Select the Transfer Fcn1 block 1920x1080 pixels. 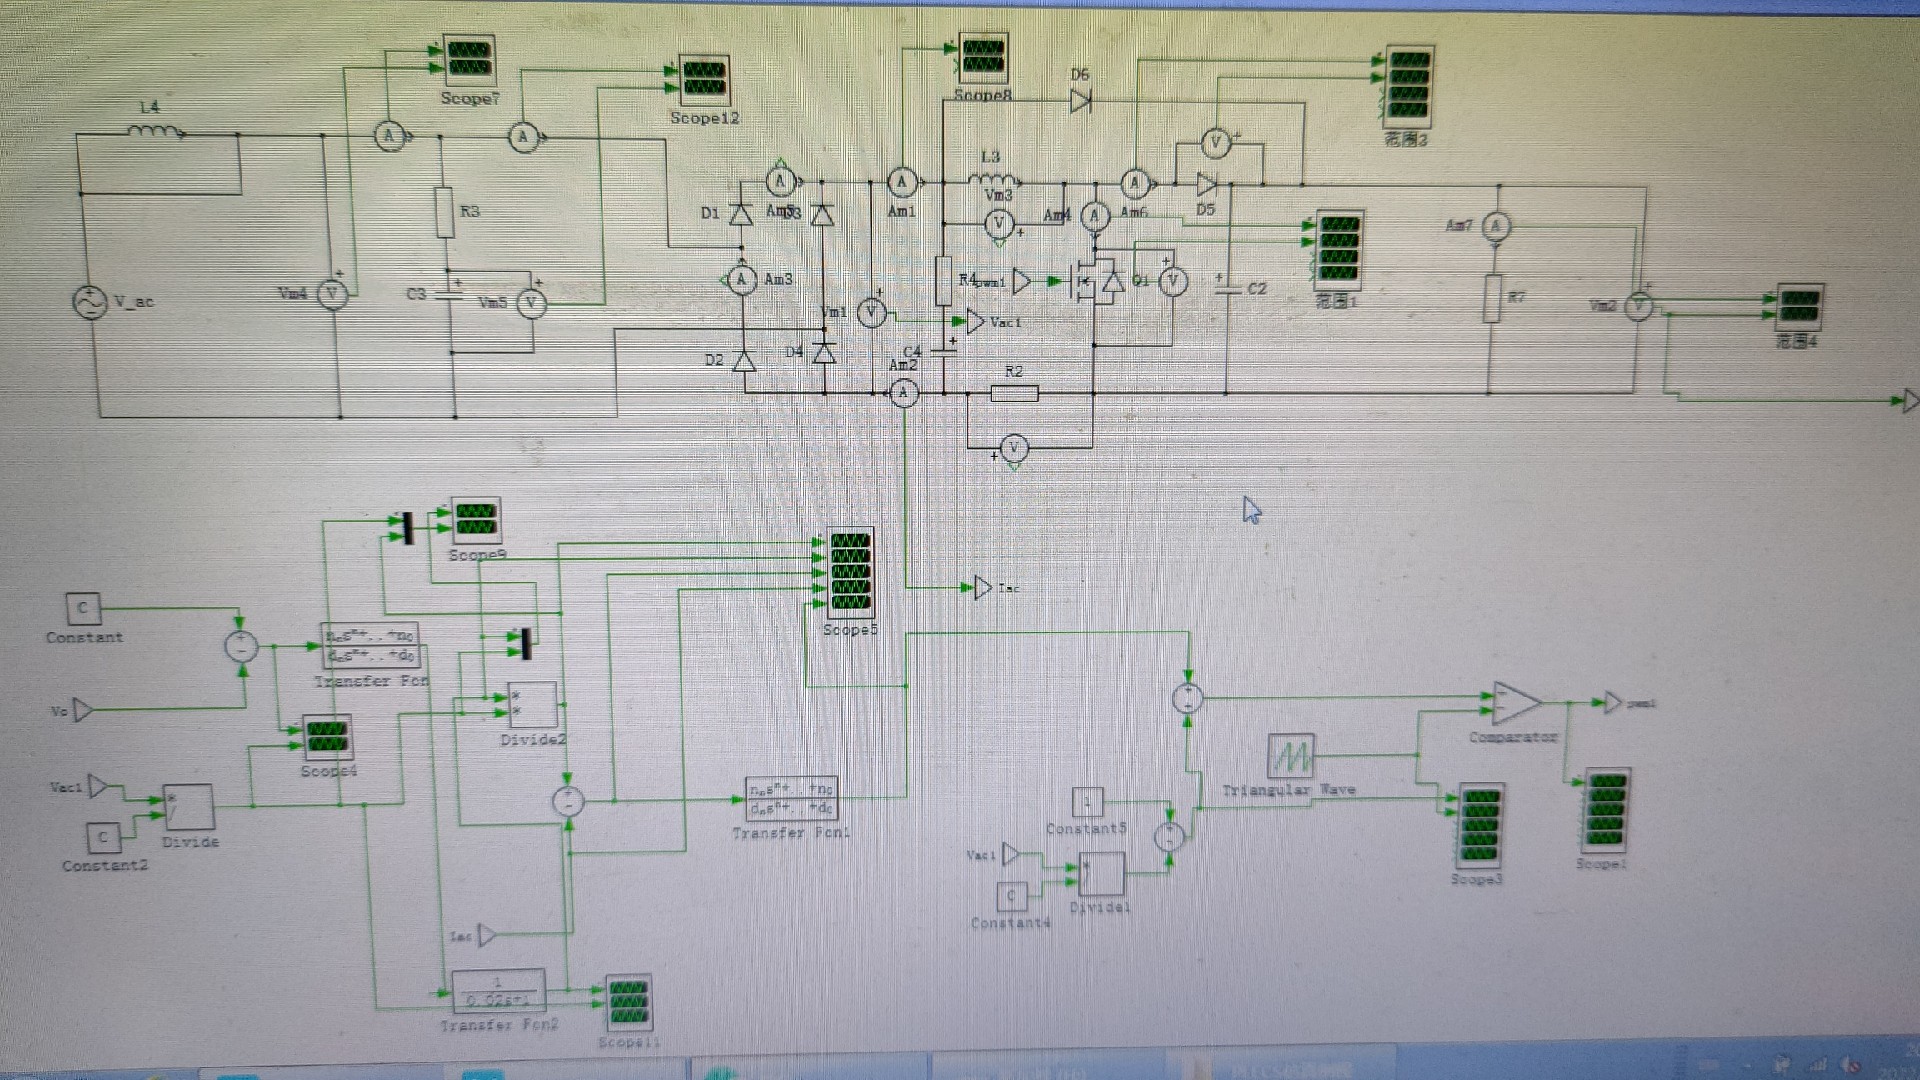(790, 799)
